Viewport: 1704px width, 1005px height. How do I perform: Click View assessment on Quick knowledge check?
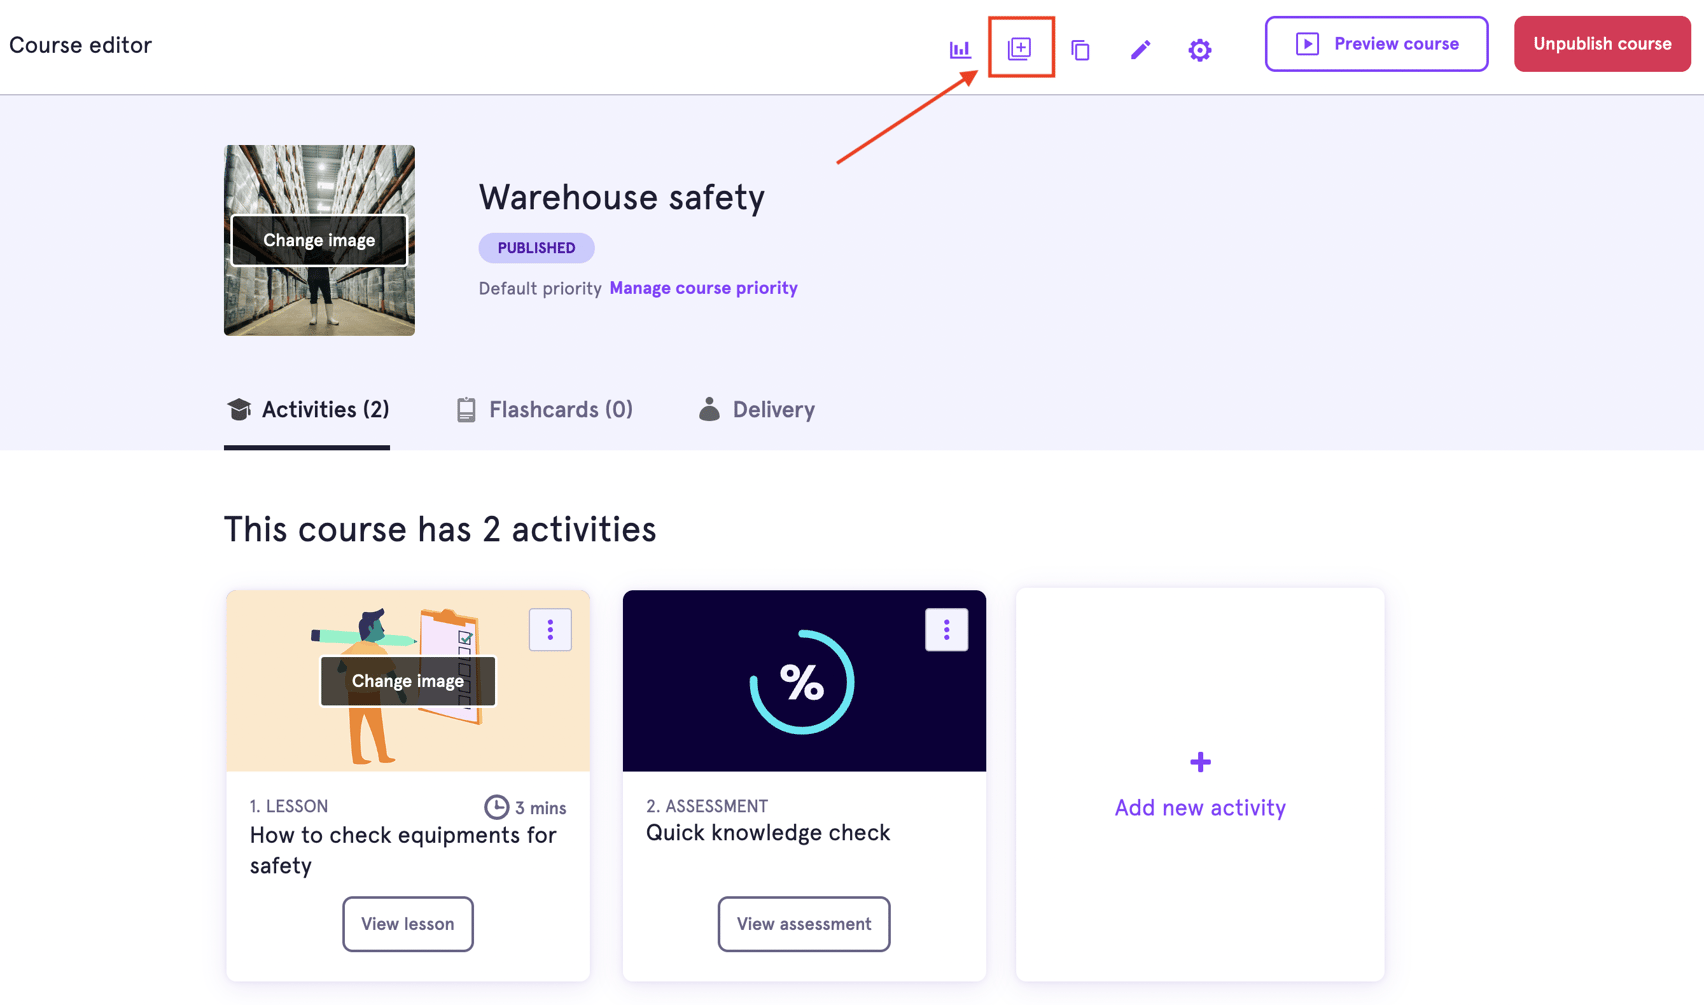(803, 924)
